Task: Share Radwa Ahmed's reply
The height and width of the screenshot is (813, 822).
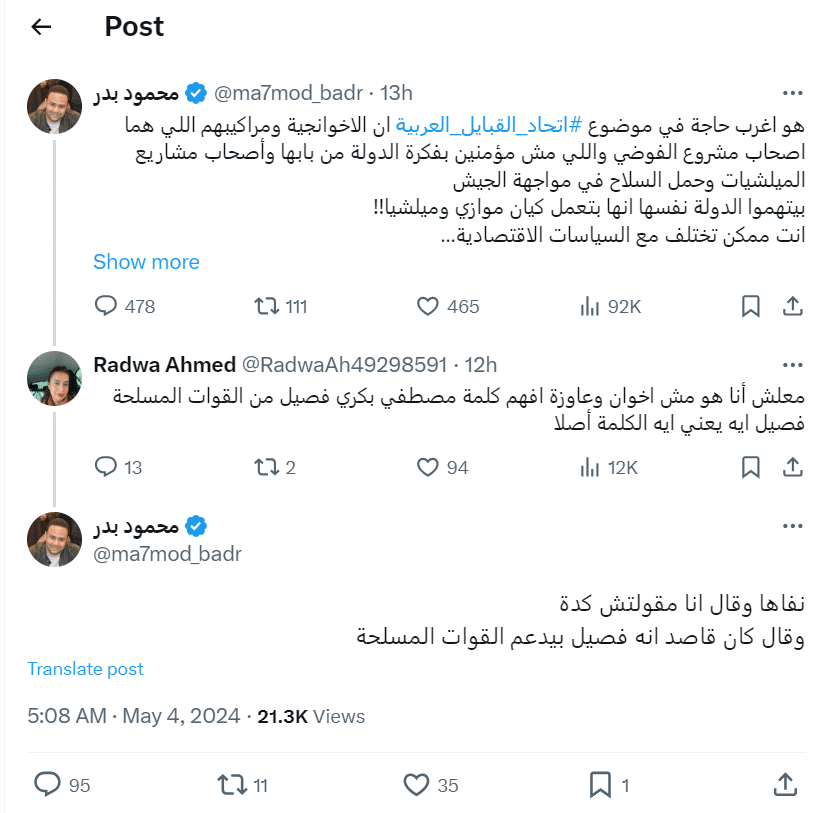Action: 791,466
